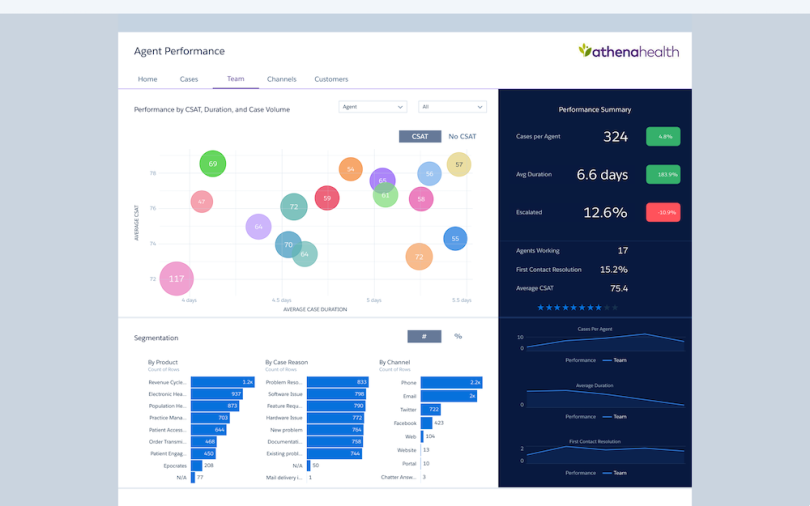Screen dimensions: 810x506
Task: Click the red -10.9% escalated badge
Action: point(663,212)
